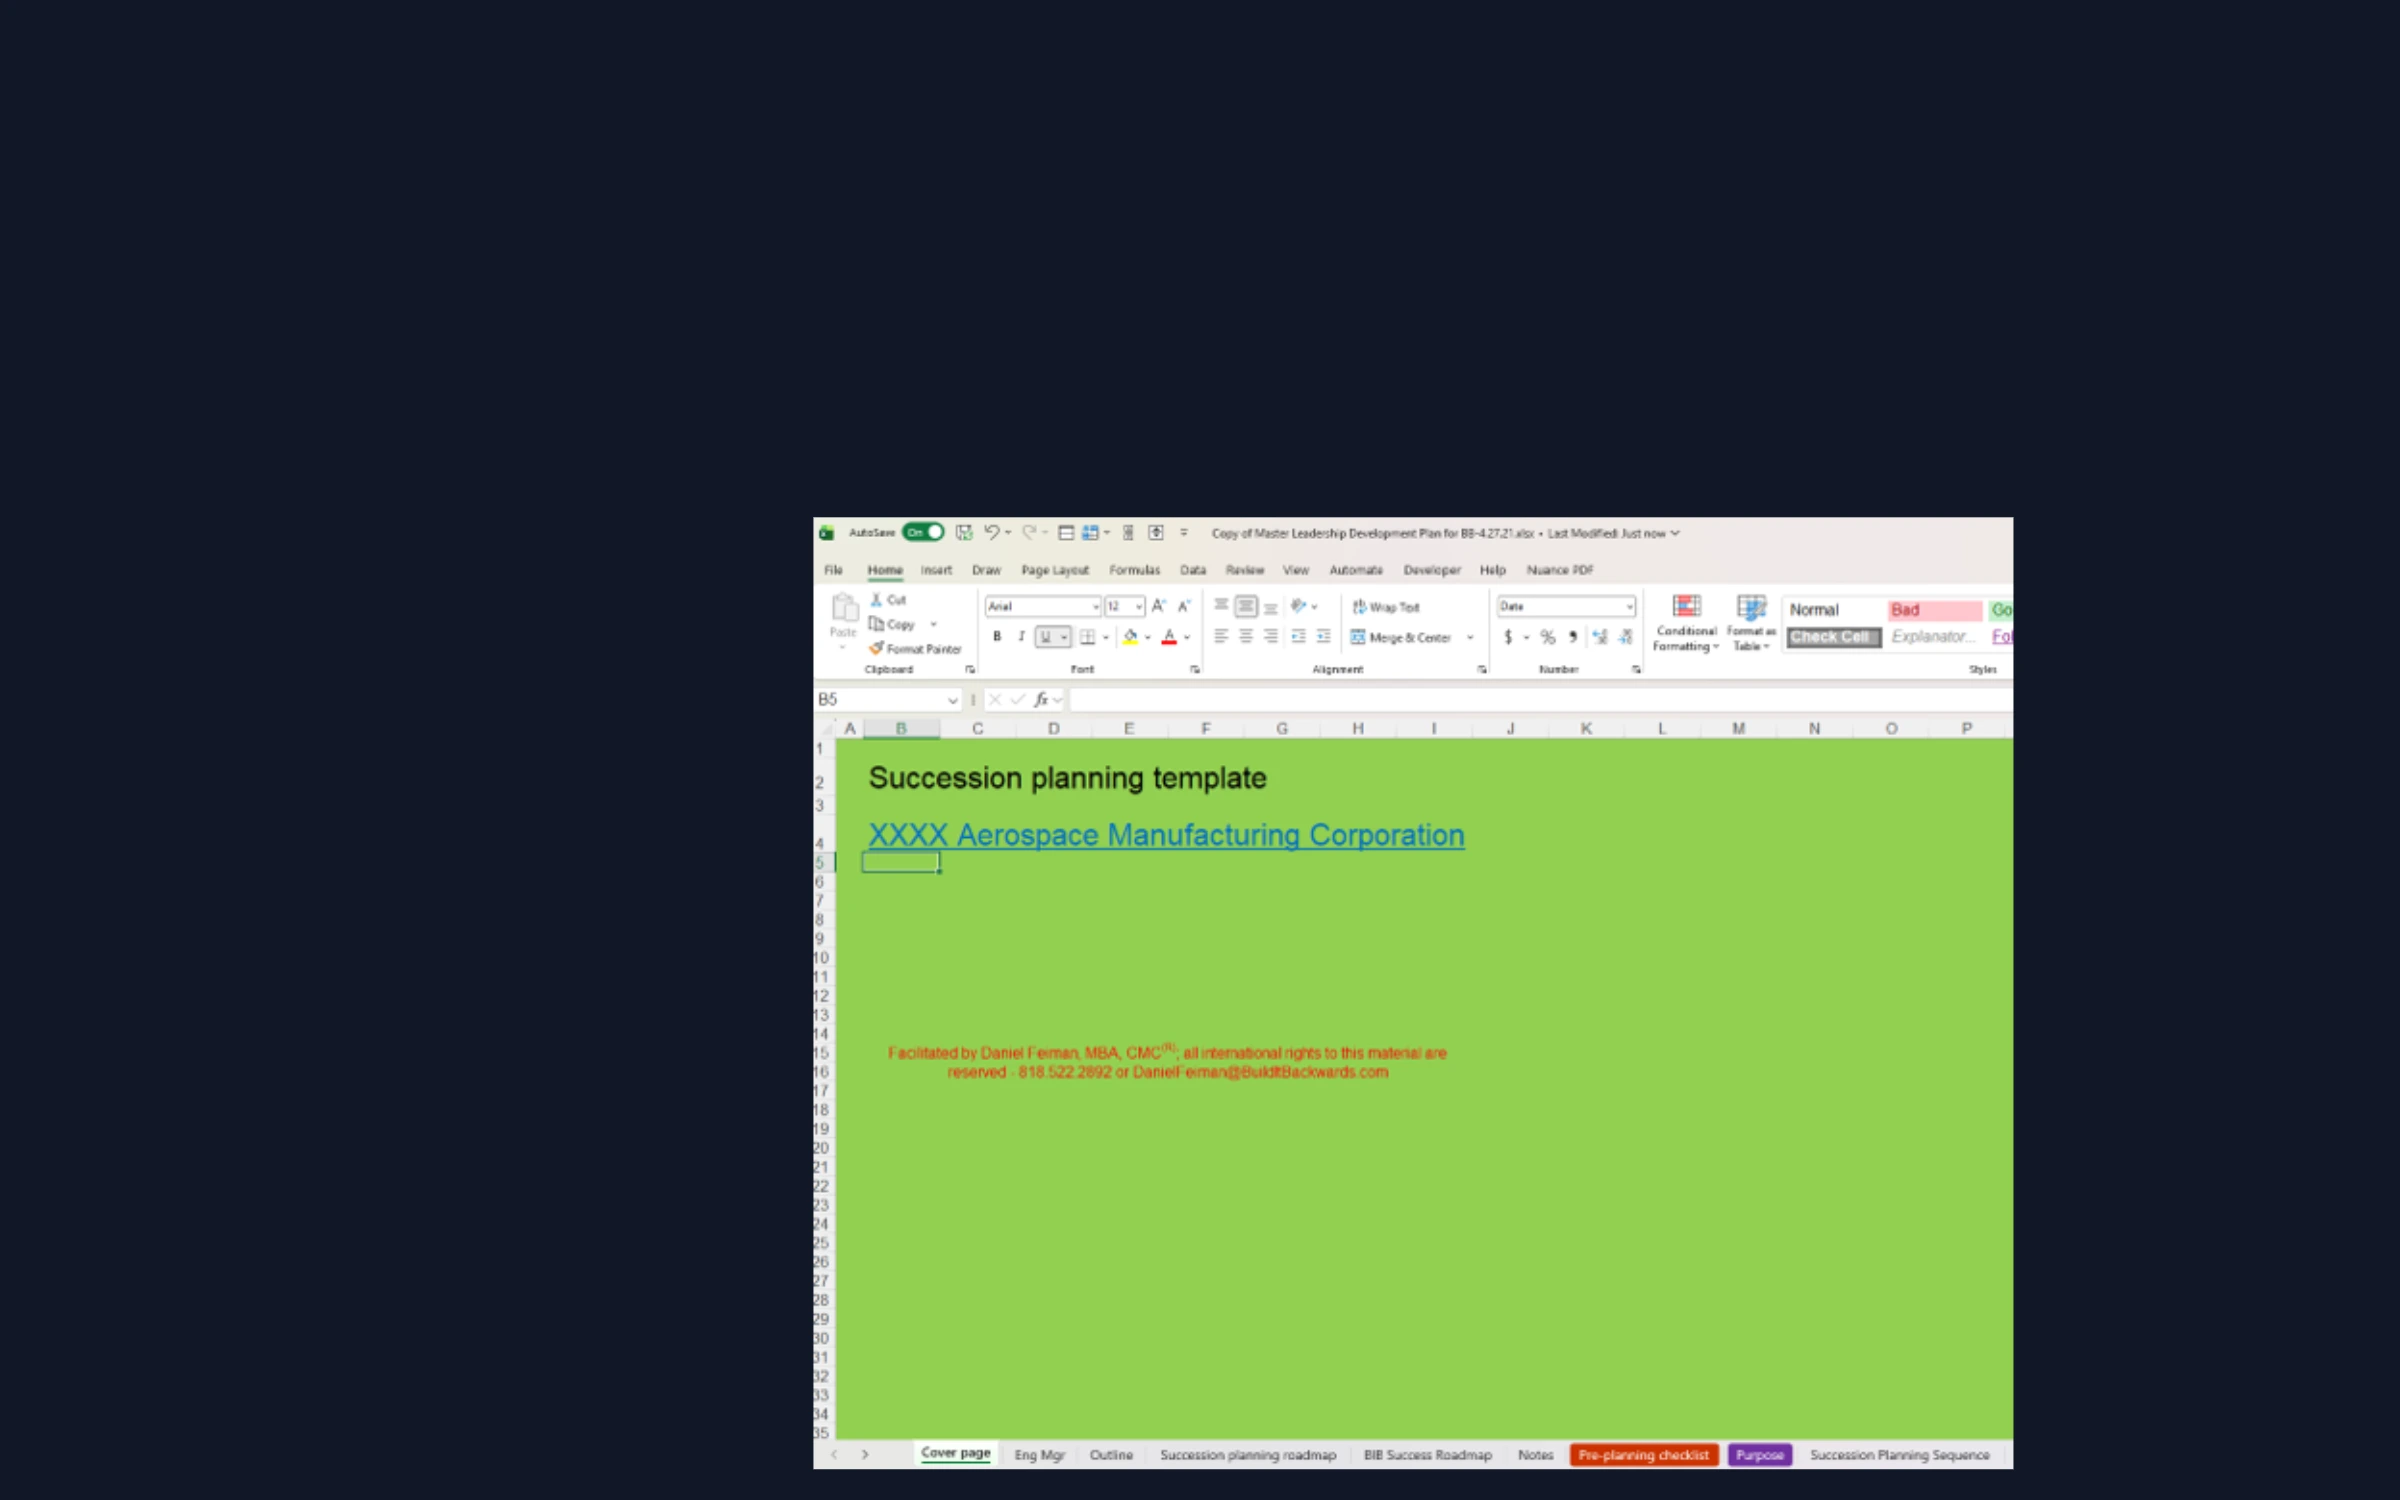Click the Align Right icon
Image resolution: width=2400 pixels, height=1500 pixels.
tap(1271, 636)
